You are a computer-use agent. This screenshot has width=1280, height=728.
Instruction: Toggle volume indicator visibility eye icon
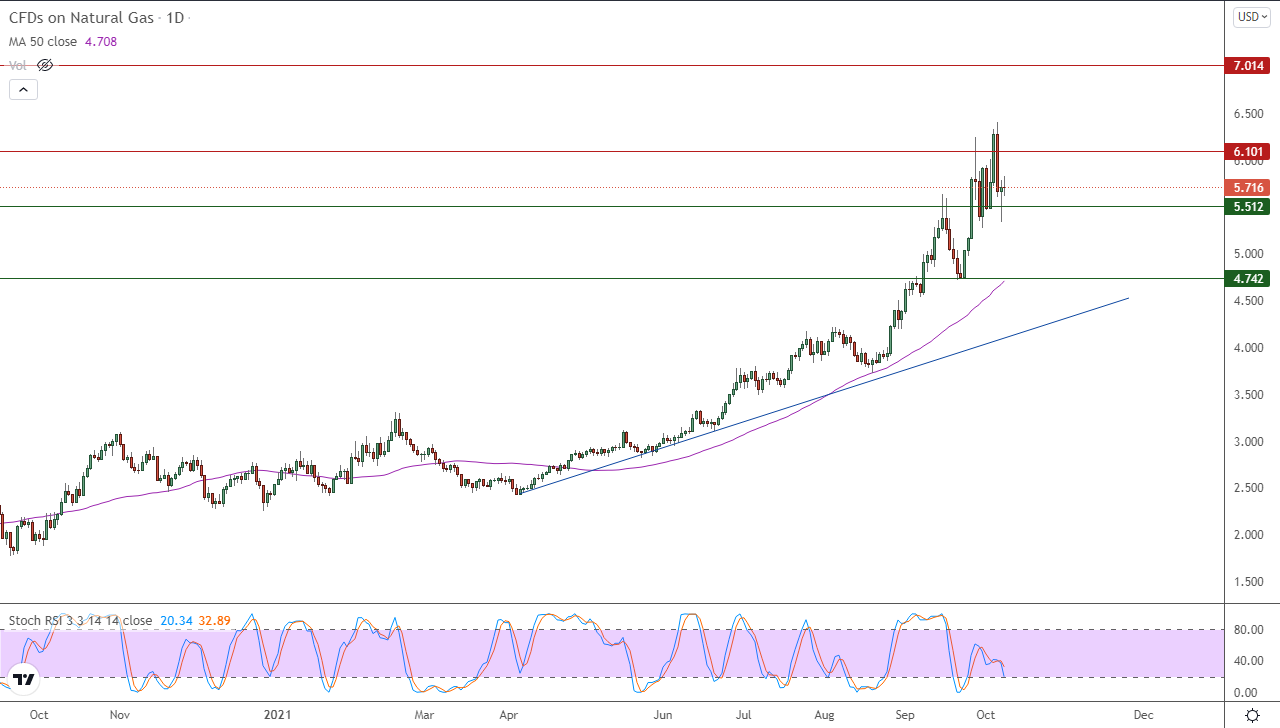pyautogui.click(x=44, y=65)
